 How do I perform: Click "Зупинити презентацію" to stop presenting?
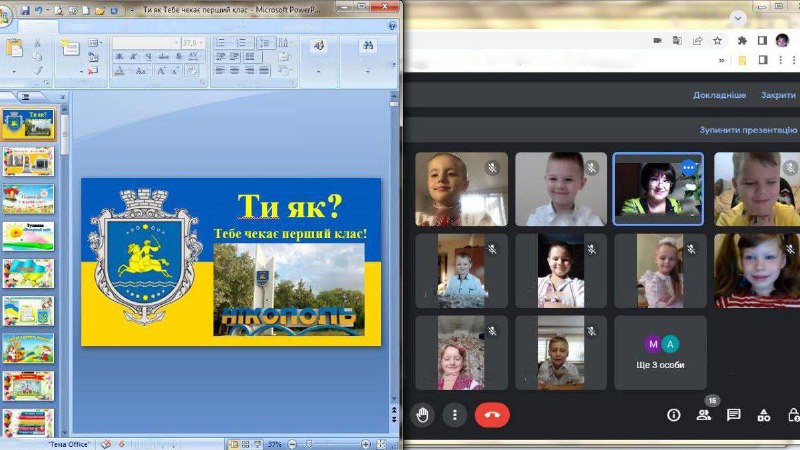coord(748,130)
